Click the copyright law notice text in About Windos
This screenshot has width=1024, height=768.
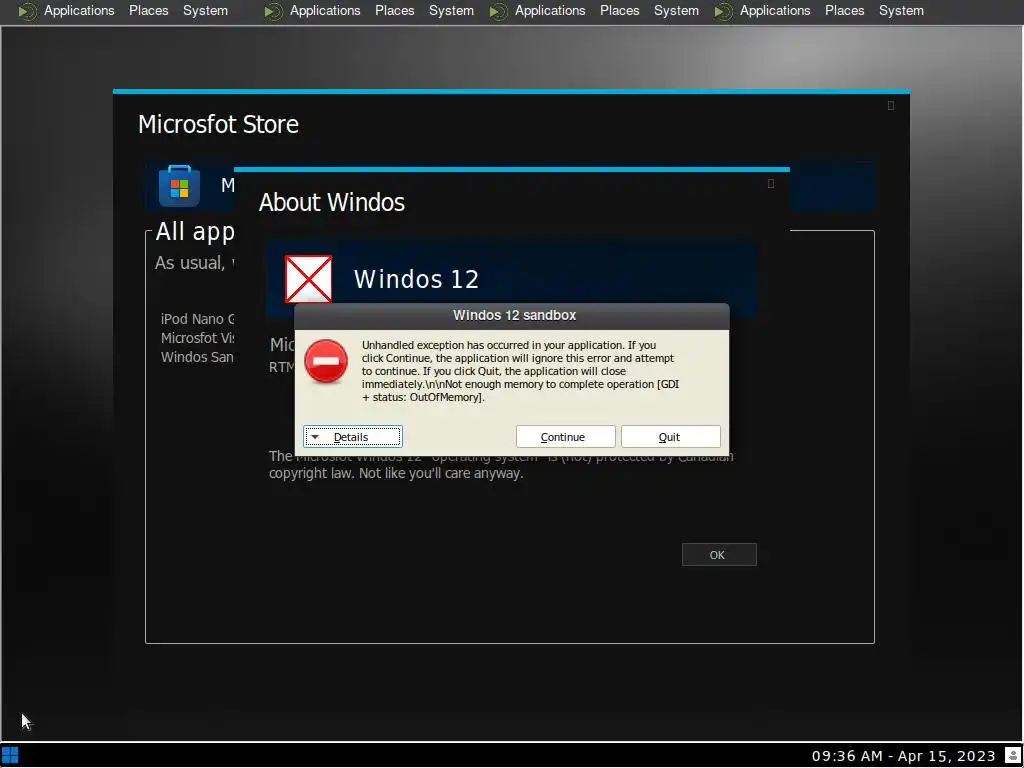(502, 464)
